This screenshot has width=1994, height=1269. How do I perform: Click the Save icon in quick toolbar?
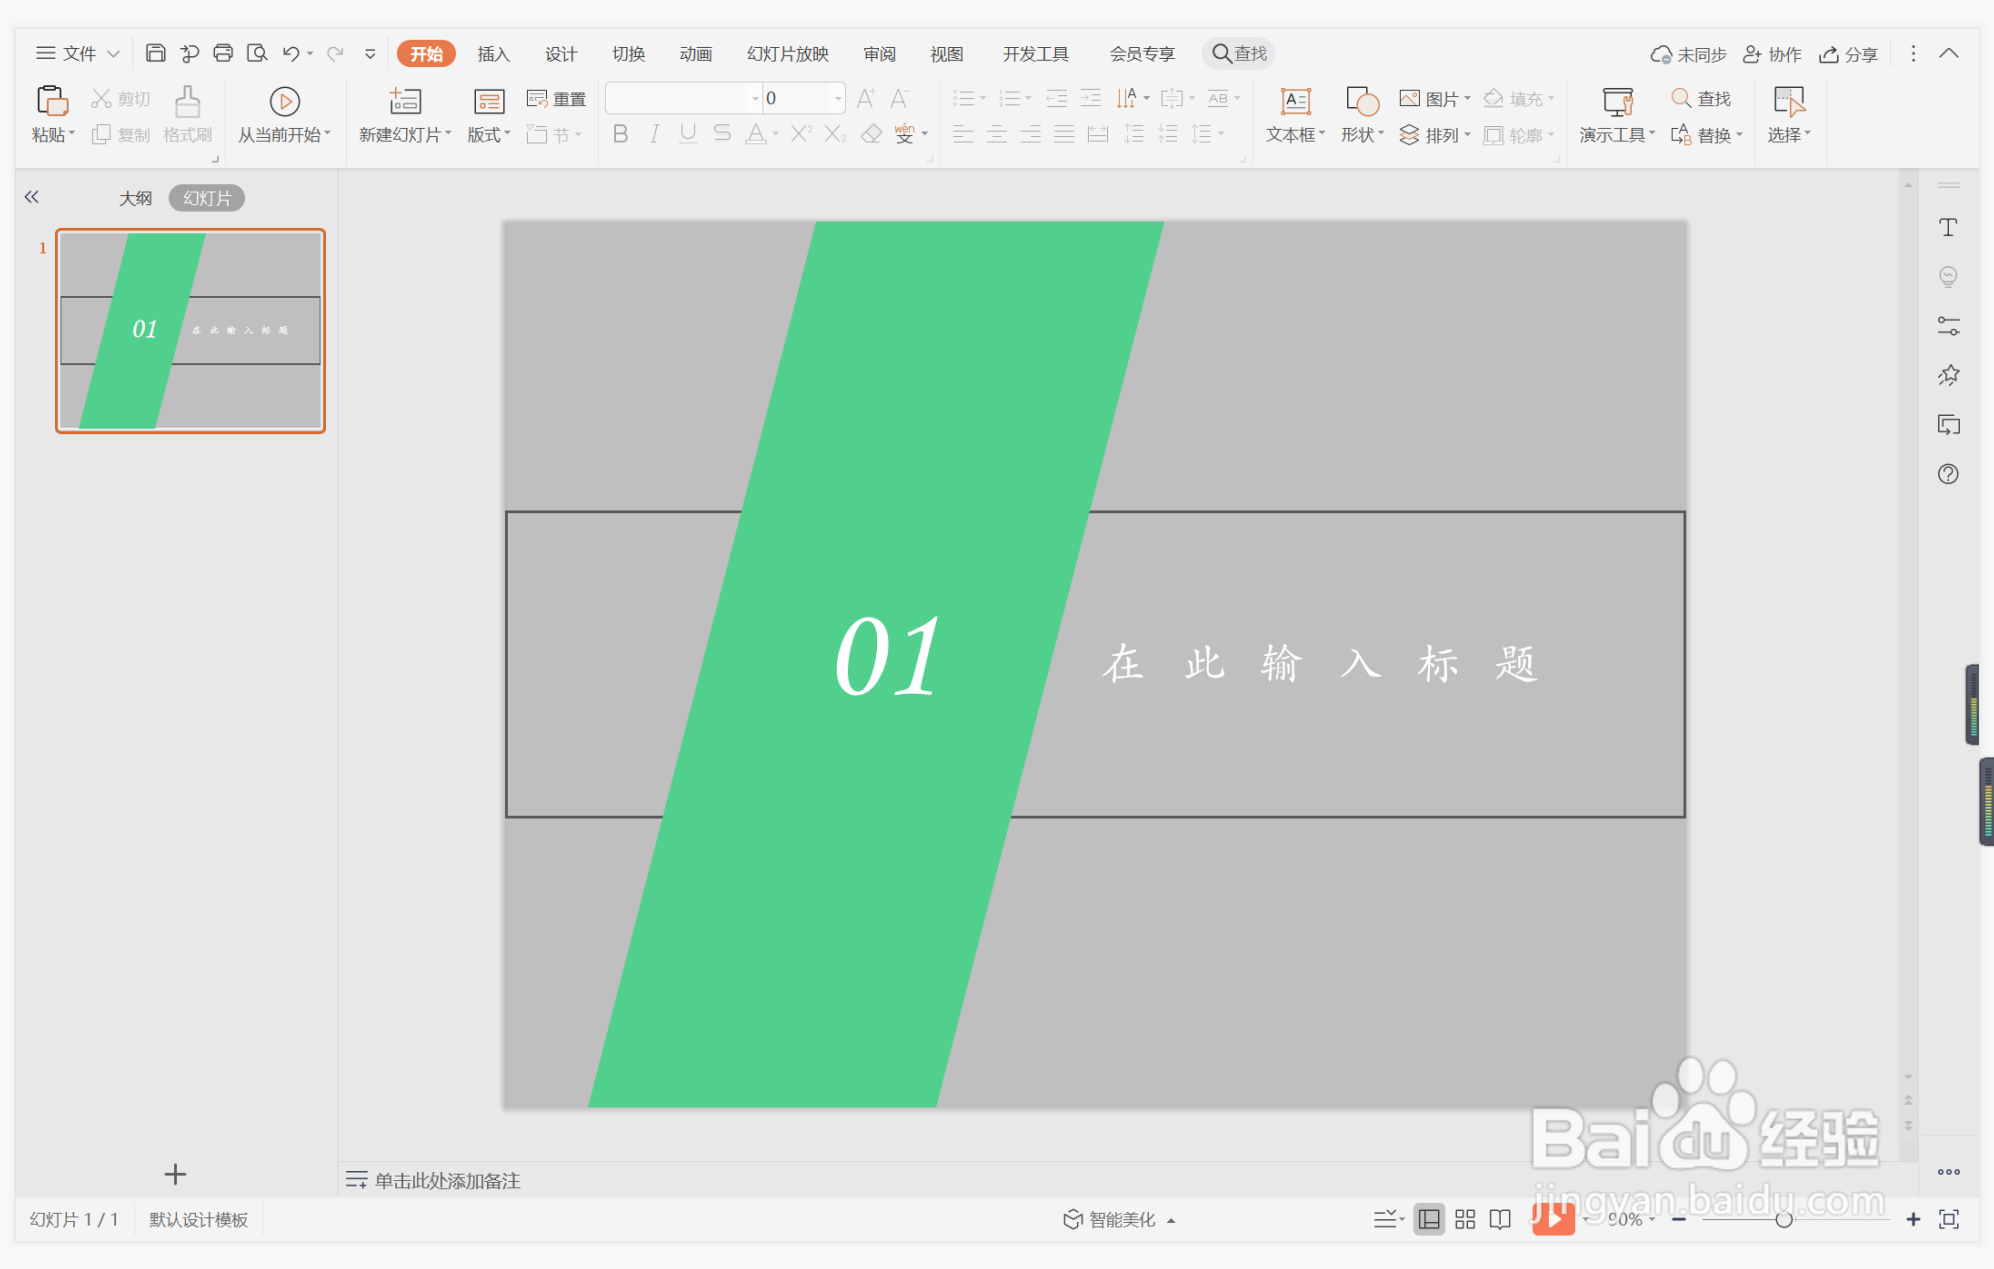tap(155, 53)
